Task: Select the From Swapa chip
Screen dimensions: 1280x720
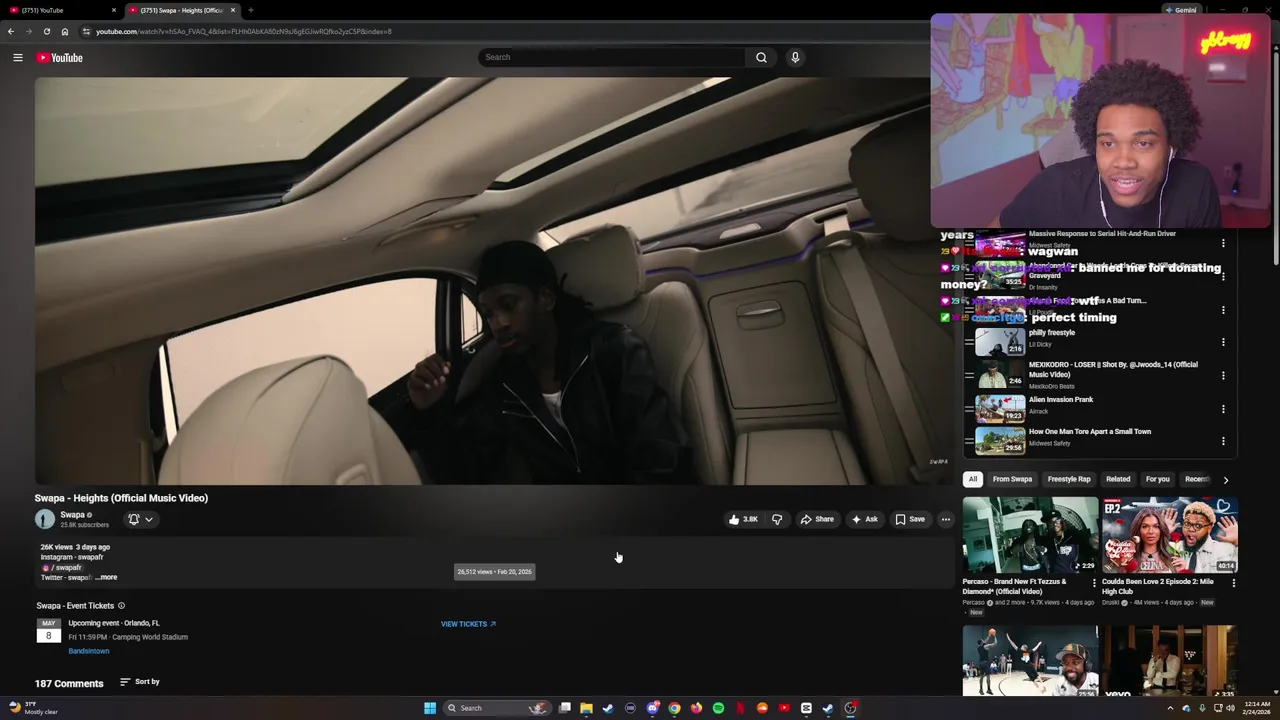Action: 1012,479
